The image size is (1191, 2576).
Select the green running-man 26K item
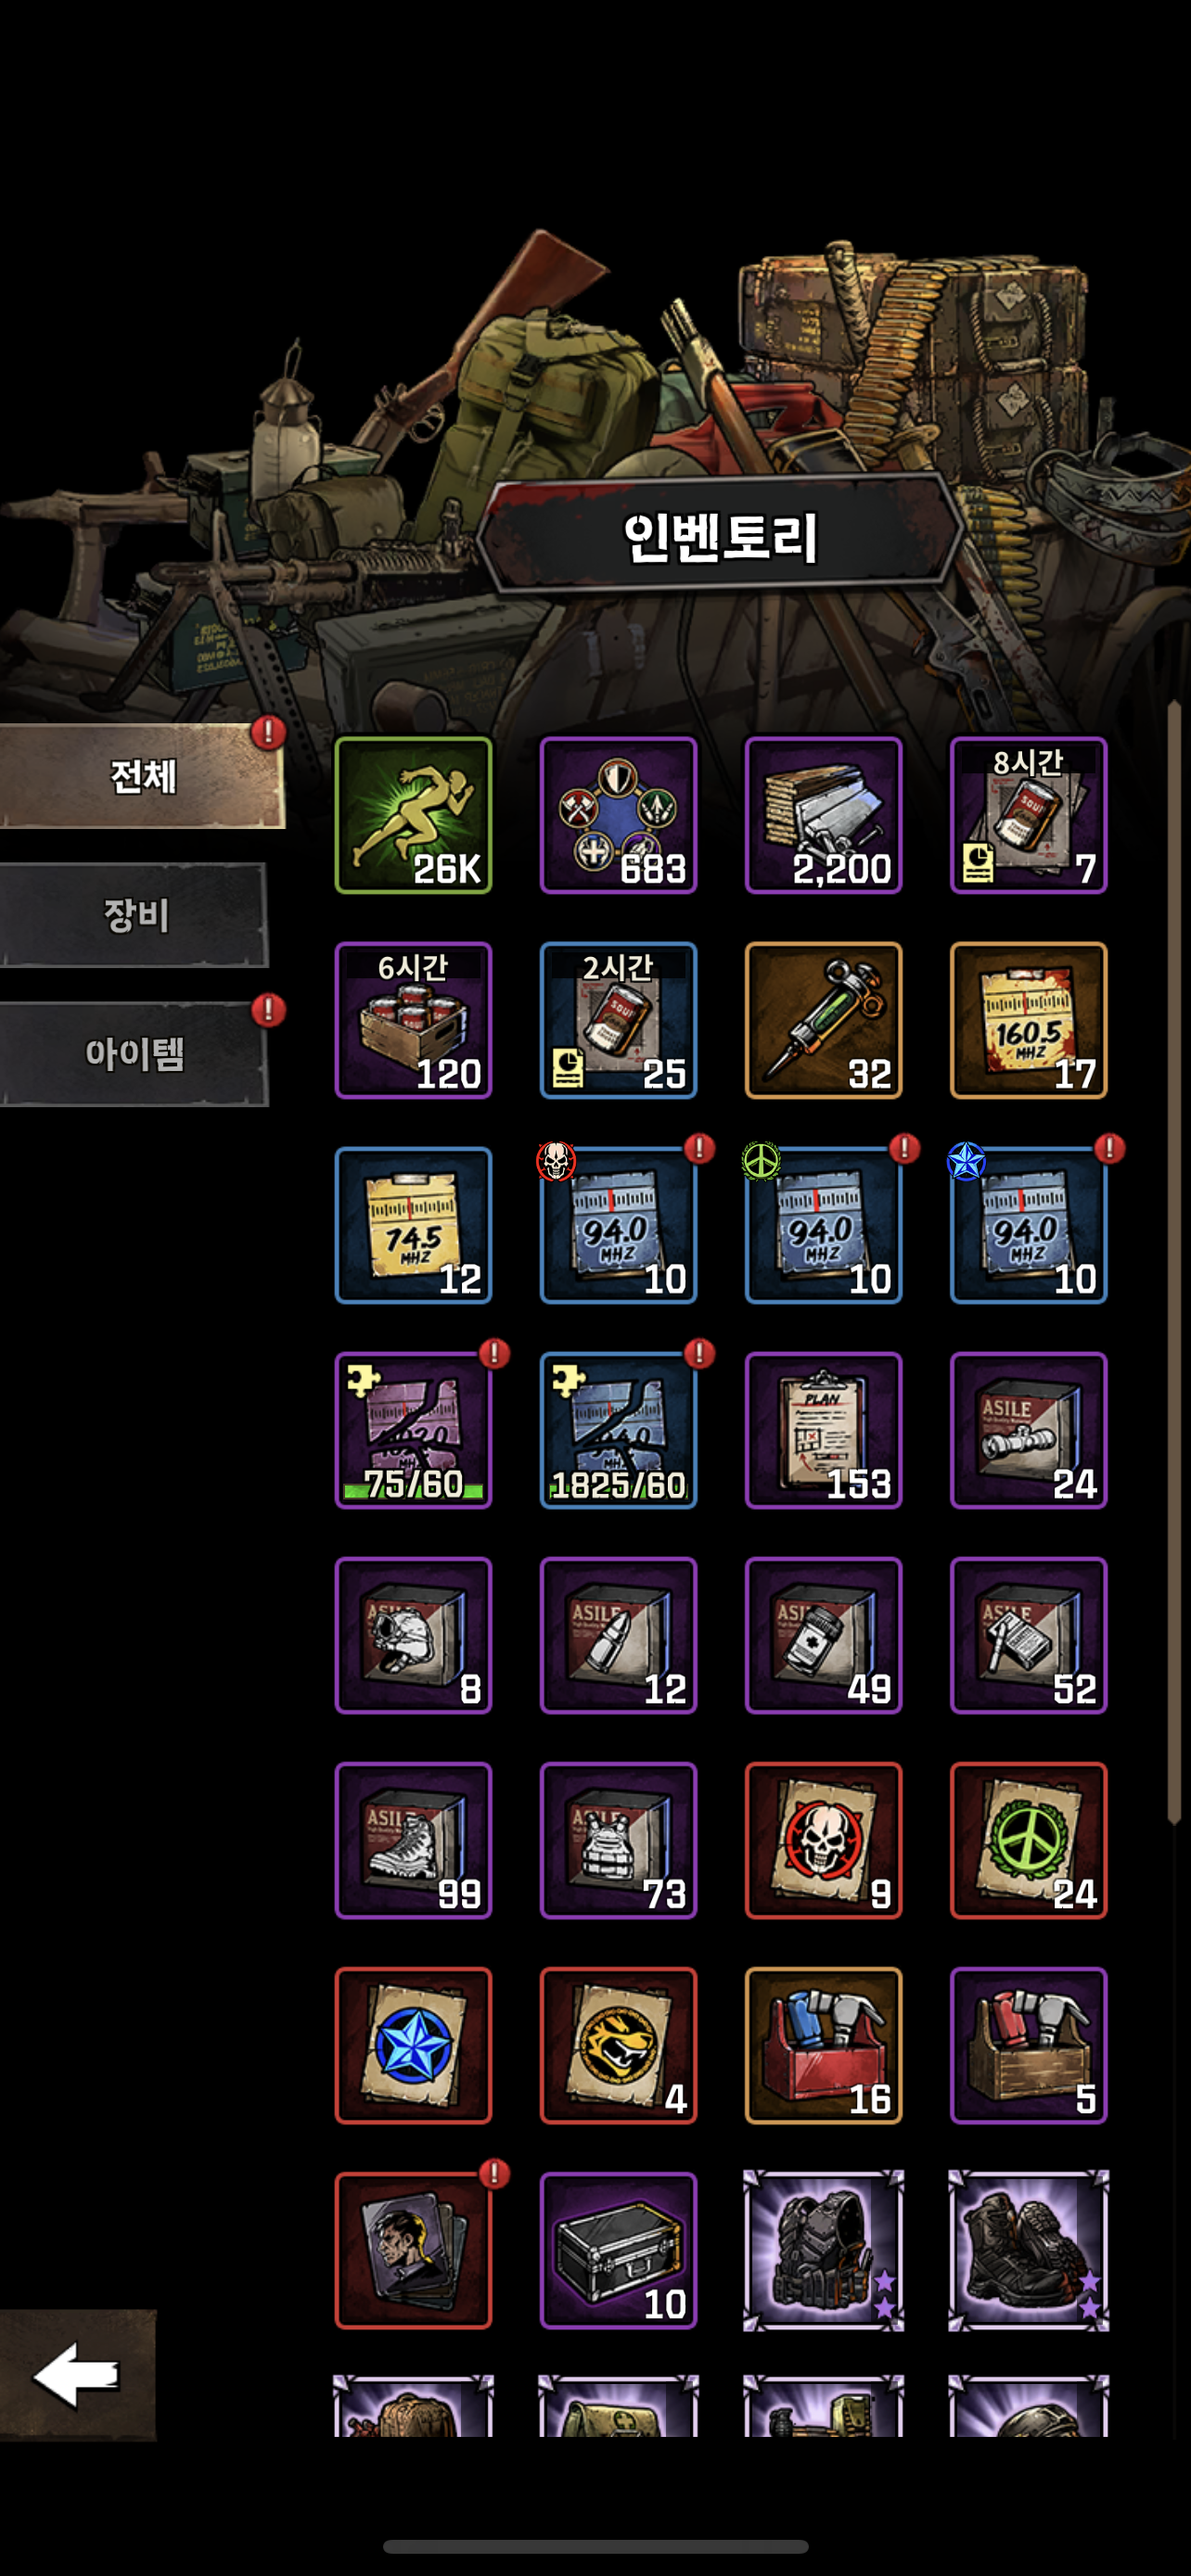413,815
